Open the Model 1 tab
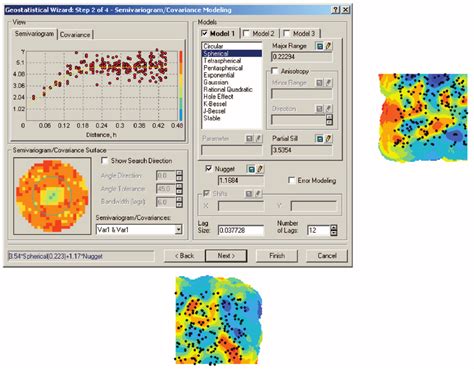The image size is (474, 369). (x=219, y=33)
